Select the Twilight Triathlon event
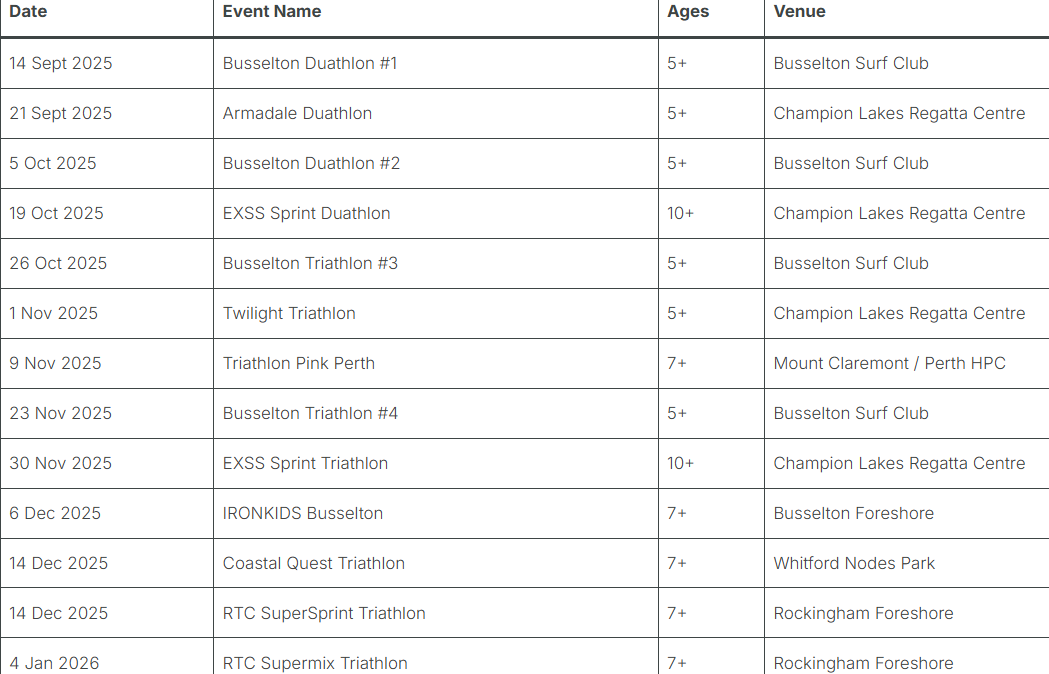The height and width of the screenshot is (674, 1049). 289,313
